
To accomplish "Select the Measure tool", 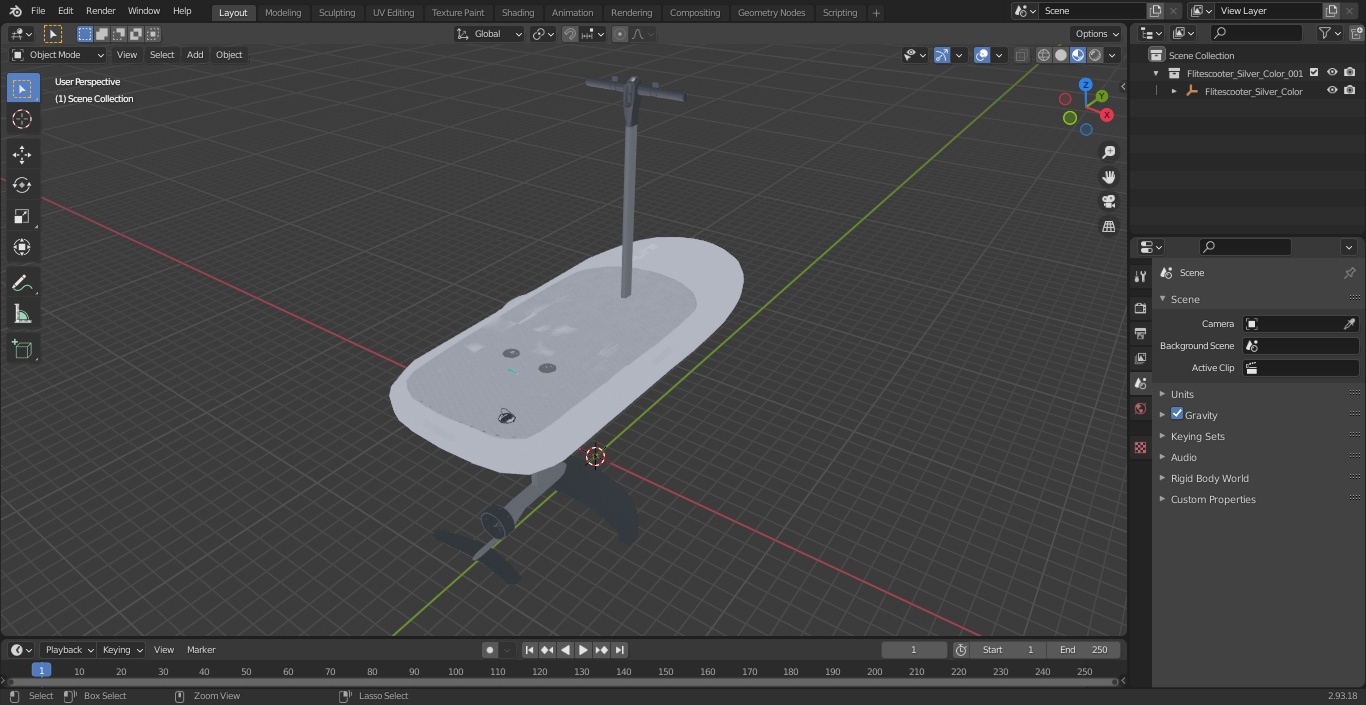I will pyautogui.click(x=22, y=315).
